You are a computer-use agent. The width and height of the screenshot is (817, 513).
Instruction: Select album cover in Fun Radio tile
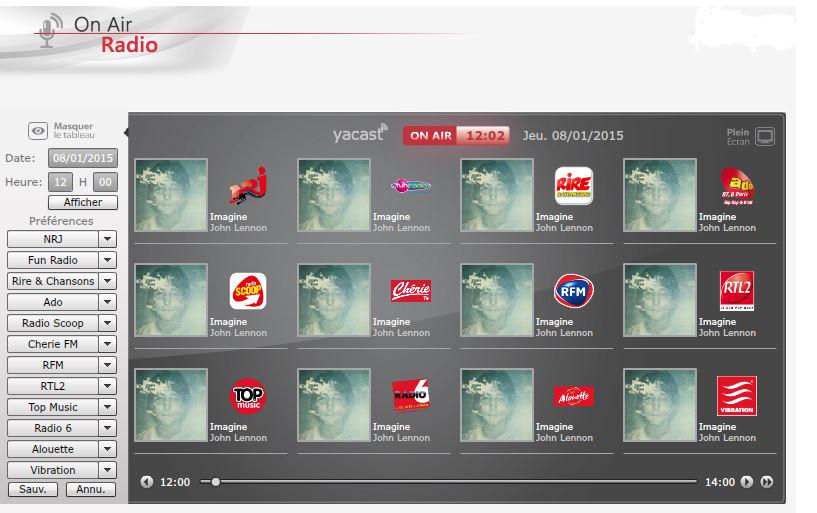click(x=334, y=195)
